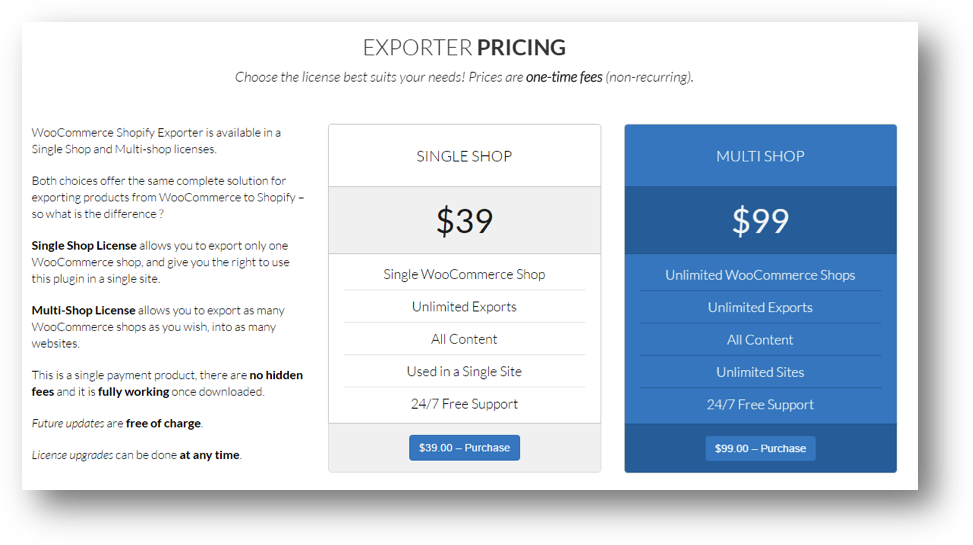This screenshot has width=973, height=545.
Task: Click 'Unlimited Exports' in Multi Shop card
Action: tap(760, 308)
